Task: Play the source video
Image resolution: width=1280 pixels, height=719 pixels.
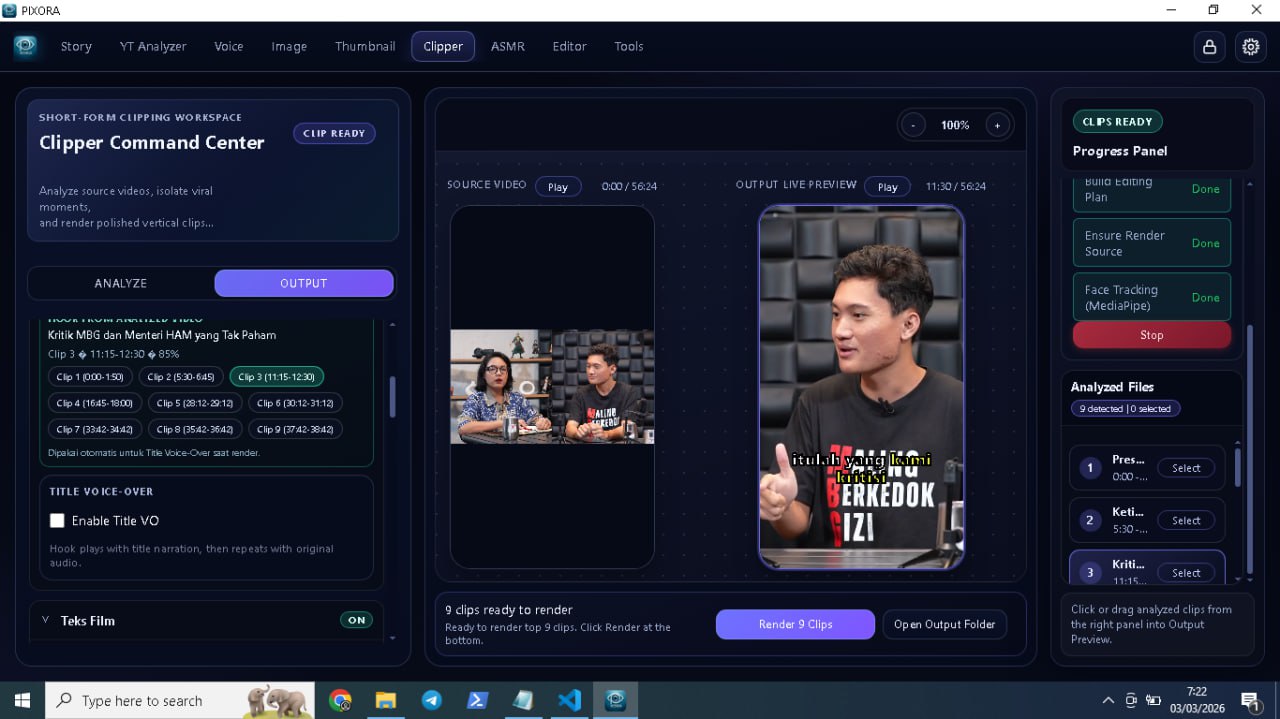Action: pos(558,186)
